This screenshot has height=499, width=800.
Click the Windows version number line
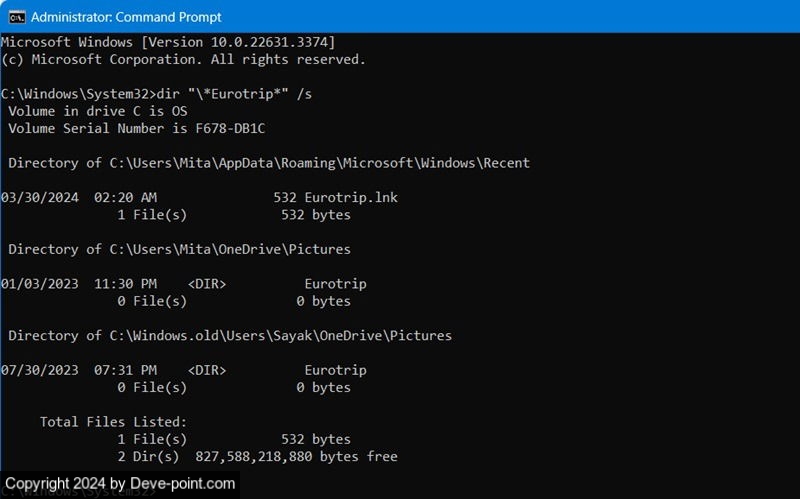point(168,42)
